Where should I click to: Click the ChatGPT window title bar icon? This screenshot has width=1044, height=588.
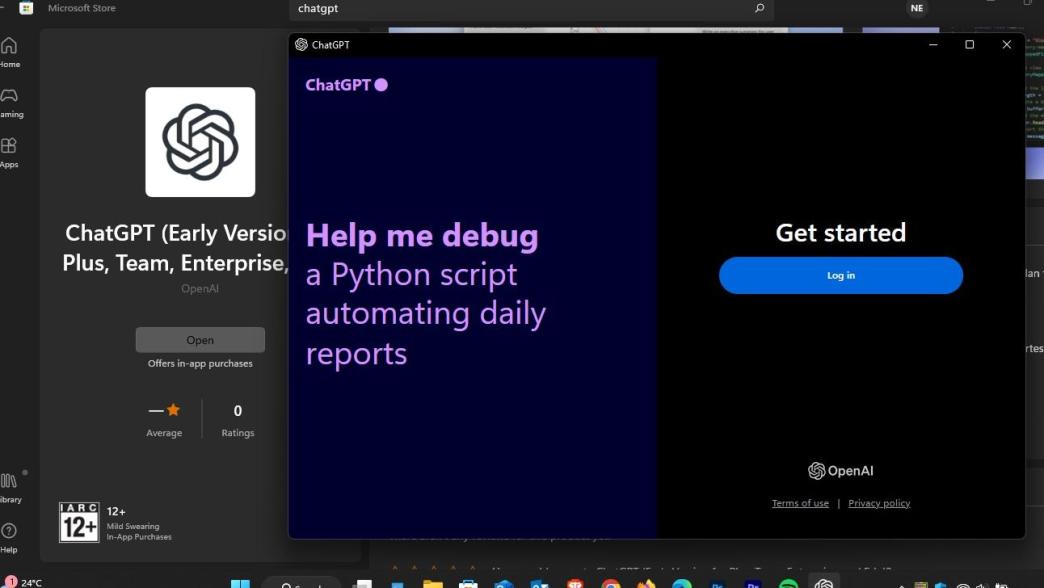click(x=302, y=45)
